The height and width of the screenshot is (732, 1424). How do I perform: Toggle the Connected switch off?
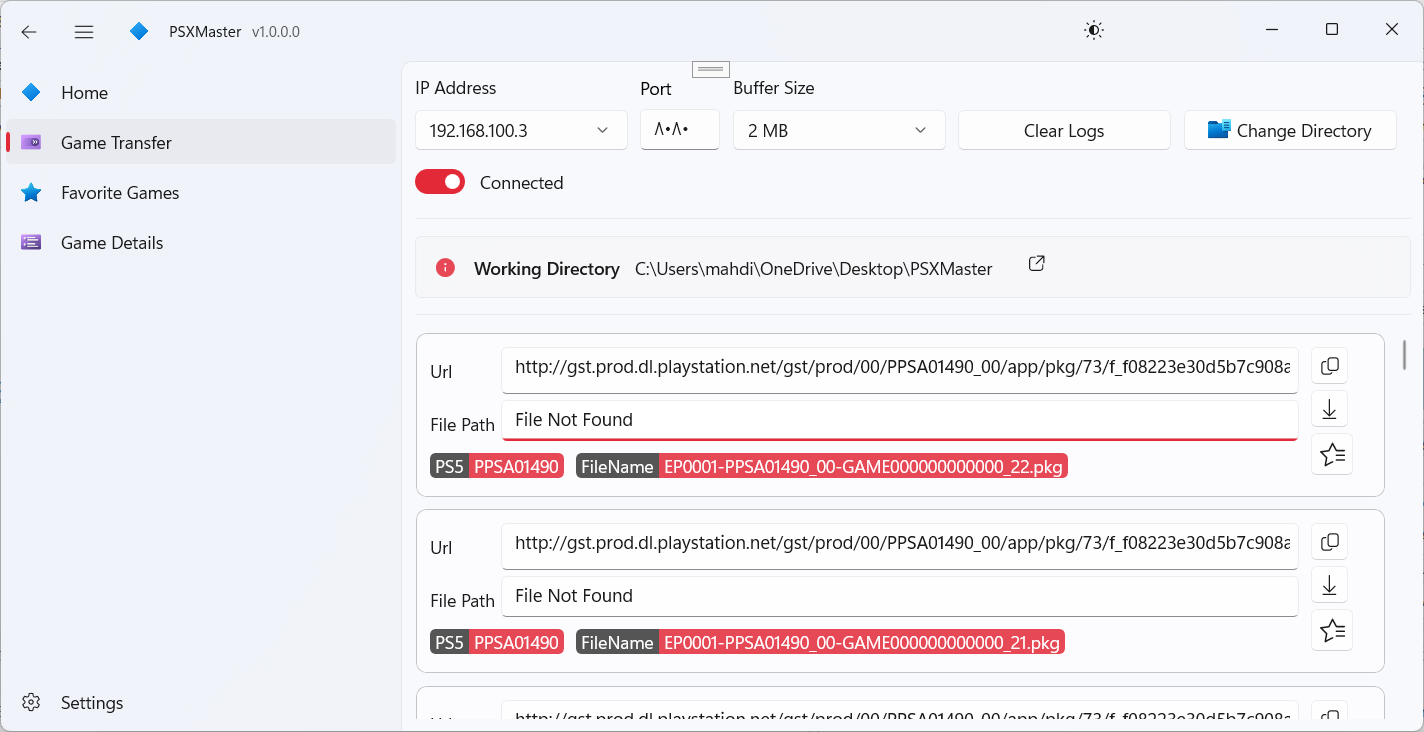[440, 182]
